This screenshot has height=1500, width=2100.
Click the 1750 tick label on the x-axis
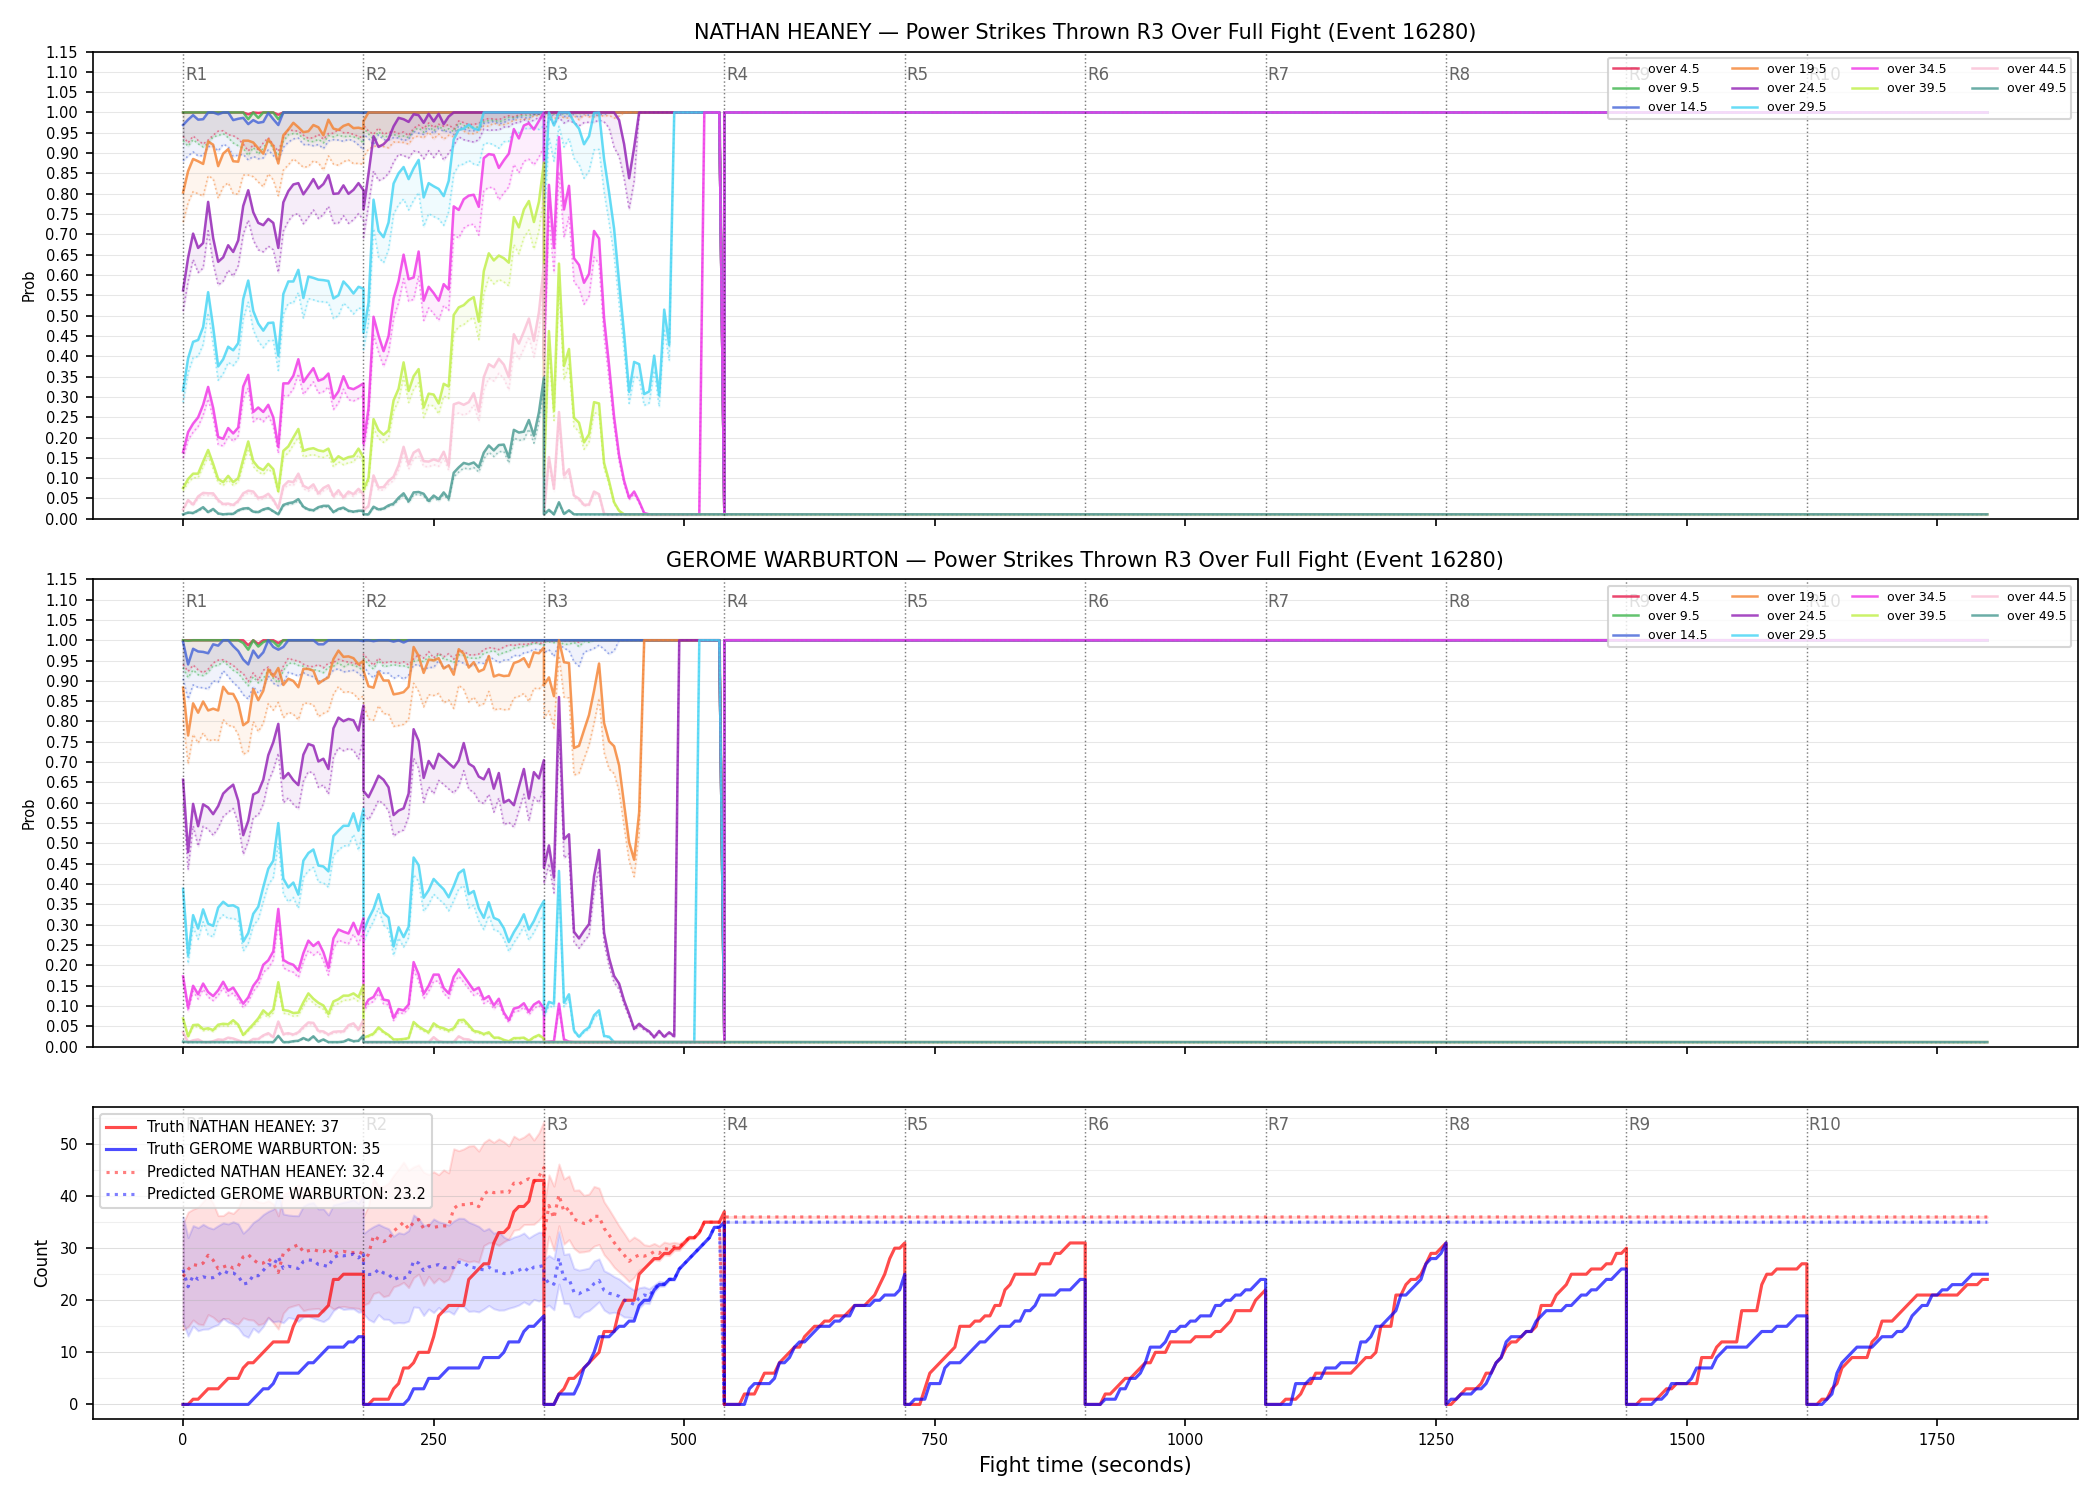pyautogui.click(x=1937, y=1439)
